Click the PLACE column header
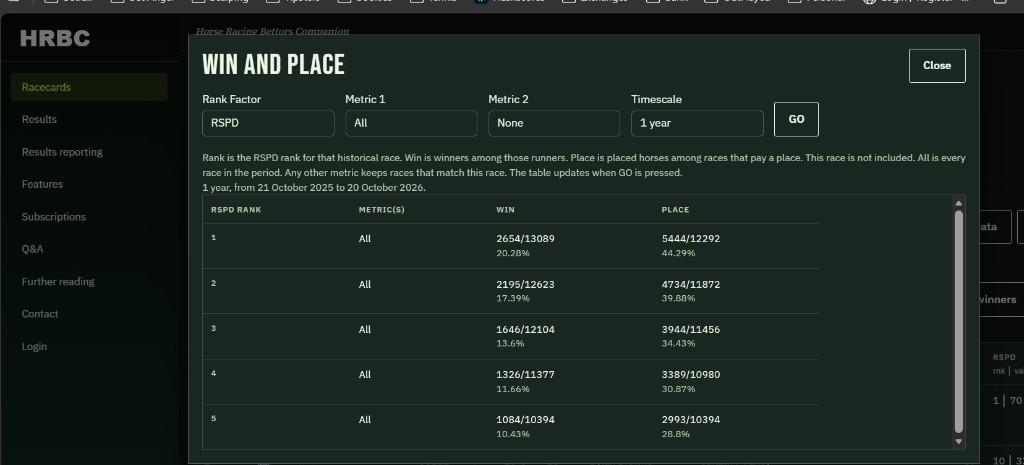Image resolution: width=1024 pixels, height=465 pixels. point(675,210)
